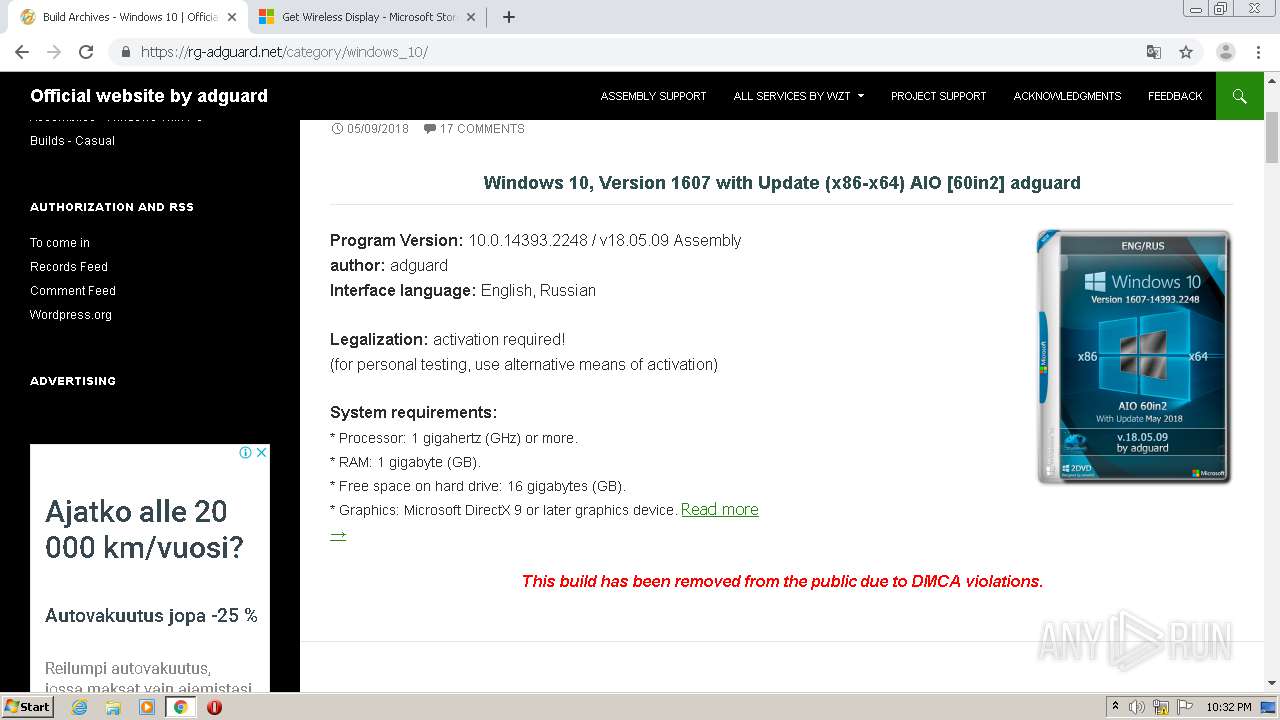Image resolution: width=1280 pixels, height=720 pixels.
Task: Open Builds - Casual sidebar link
Action: point(72,141)
